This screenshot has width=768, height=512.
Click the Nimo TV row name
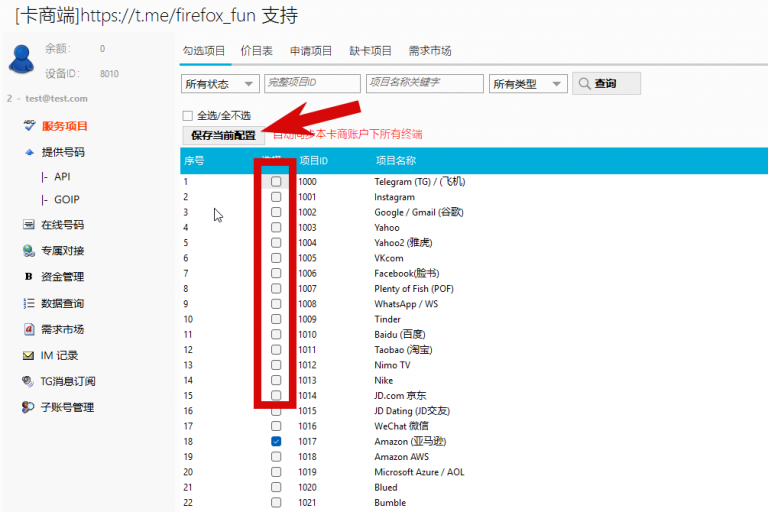[392, 365]
